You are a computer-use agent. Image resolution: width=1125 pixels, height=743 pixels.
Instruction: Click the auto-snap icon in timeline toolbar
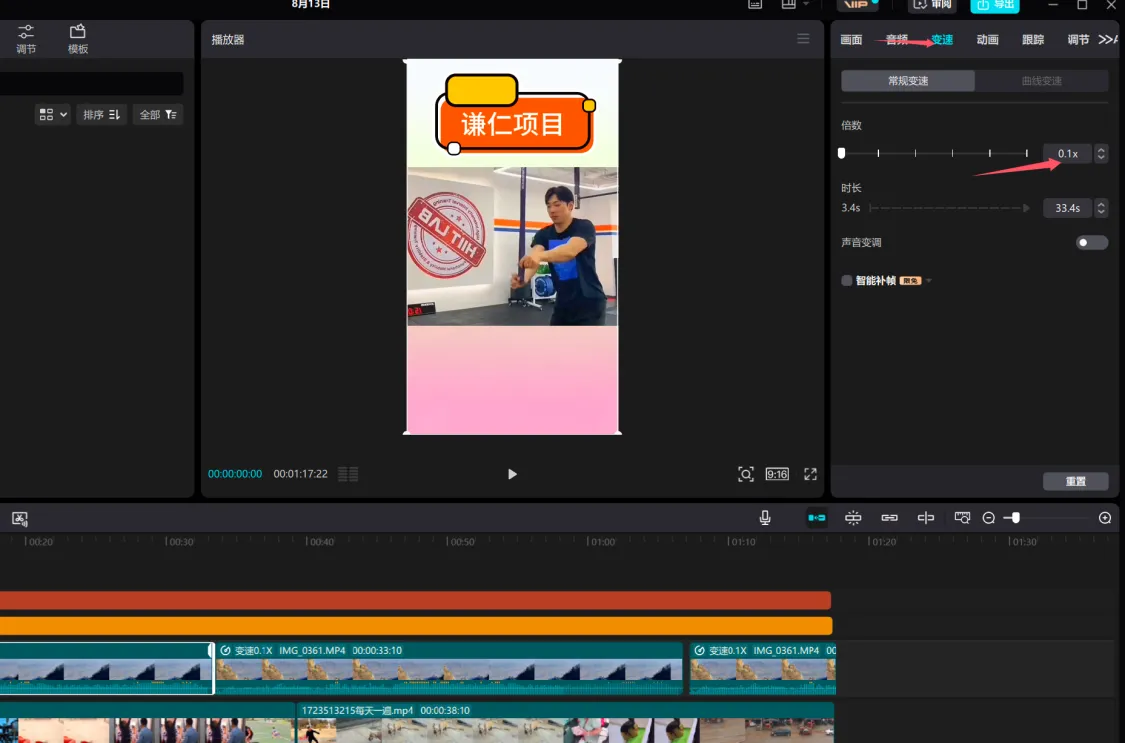click(x=853, y=517)
